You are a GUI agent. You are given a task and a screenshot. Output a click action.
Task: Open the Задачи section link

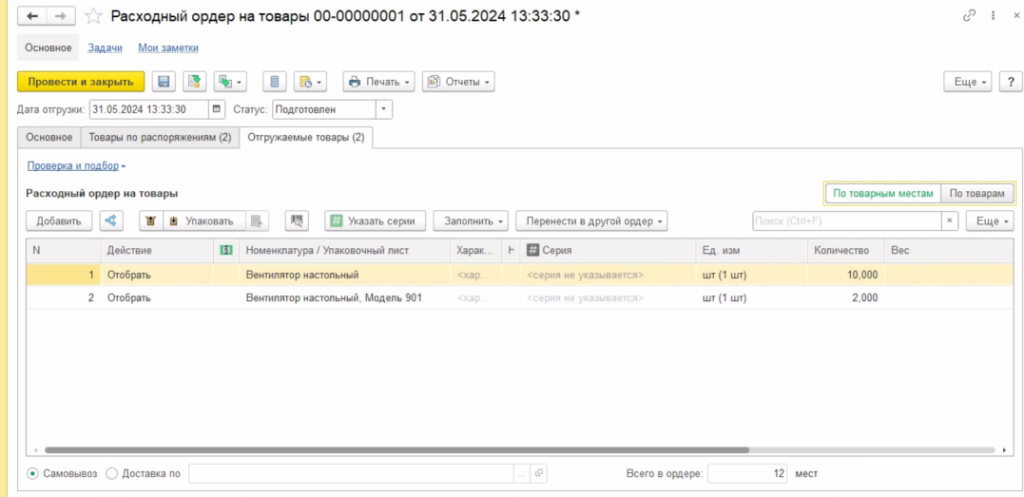click(x=105, y=48)
